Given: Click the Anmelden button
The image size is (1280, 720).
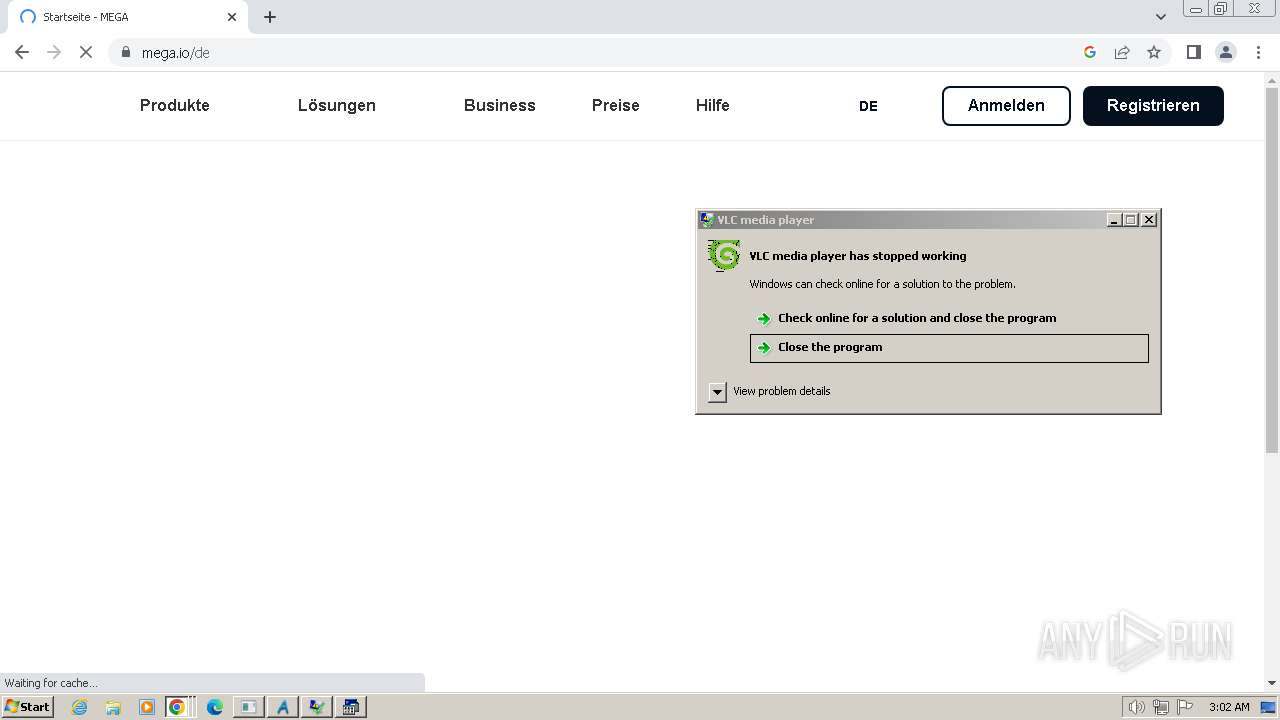Looking at the screenshot, I should click(1006, 106).
